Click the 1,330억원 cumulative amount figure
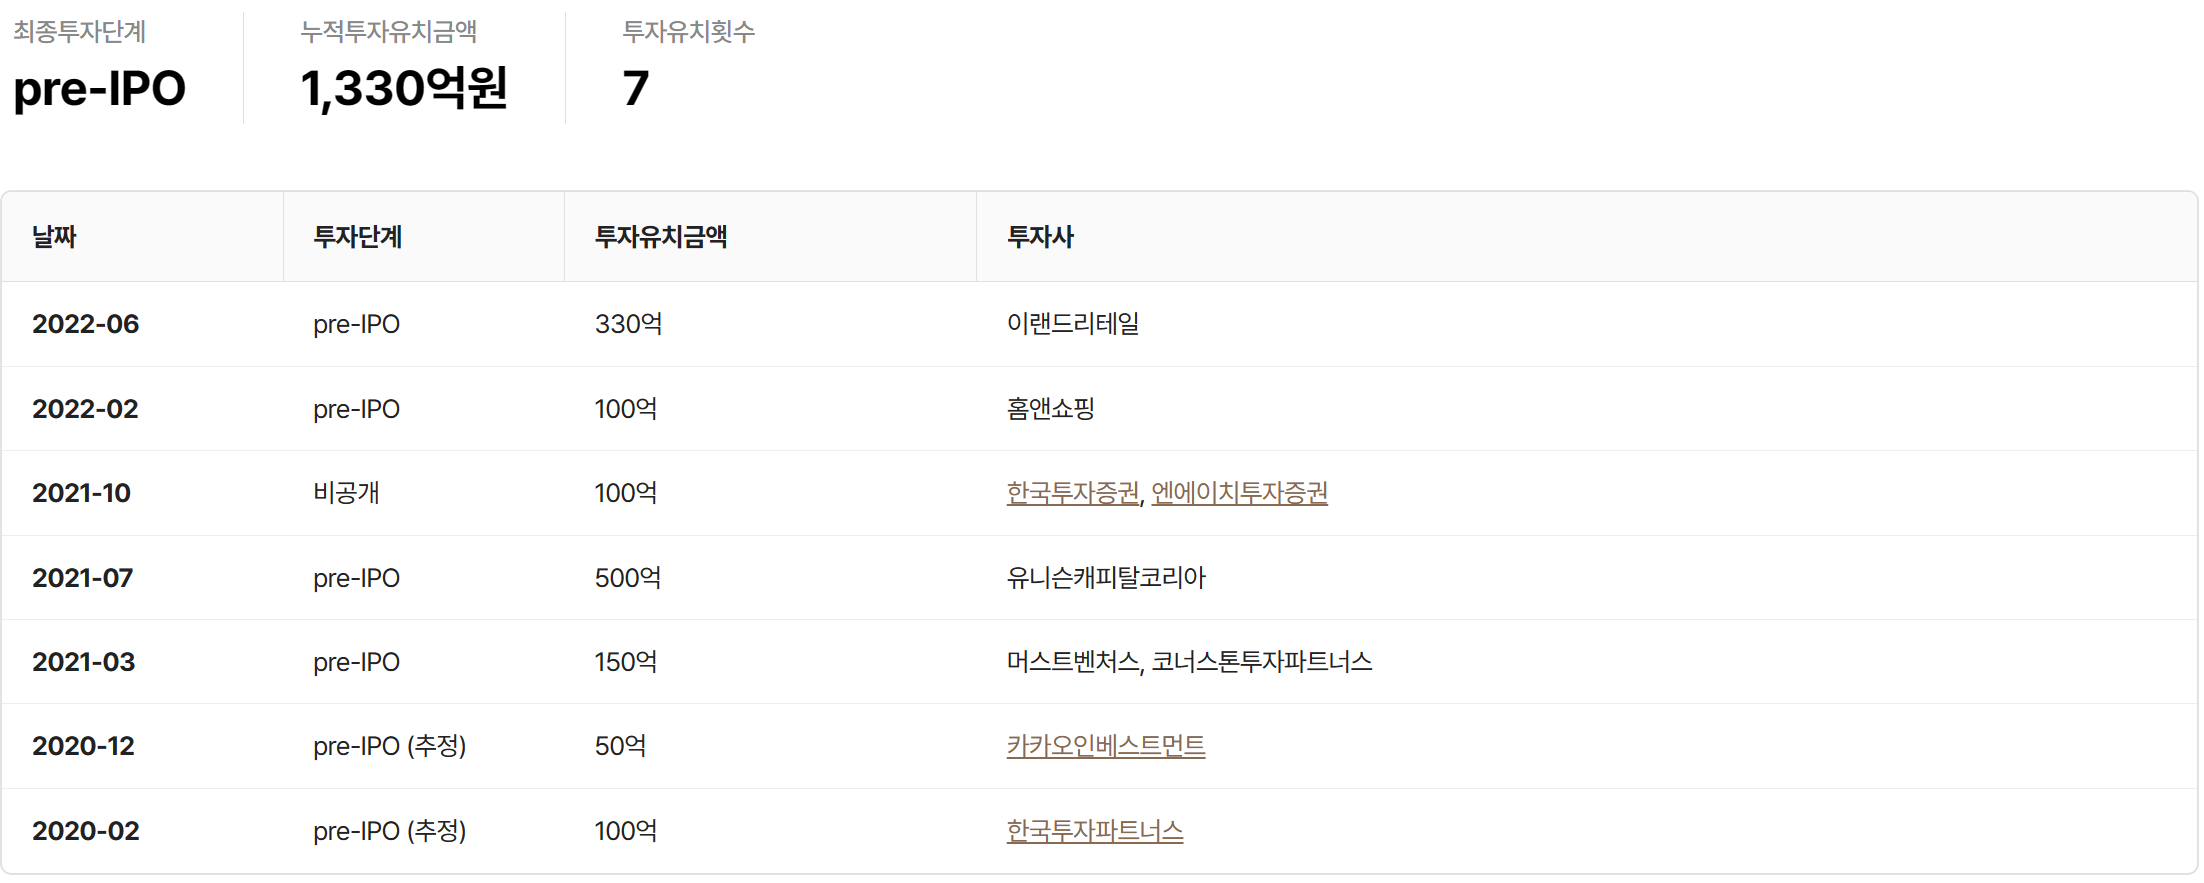Screen dimensions: 2204x883 click(x=404, y=88)
